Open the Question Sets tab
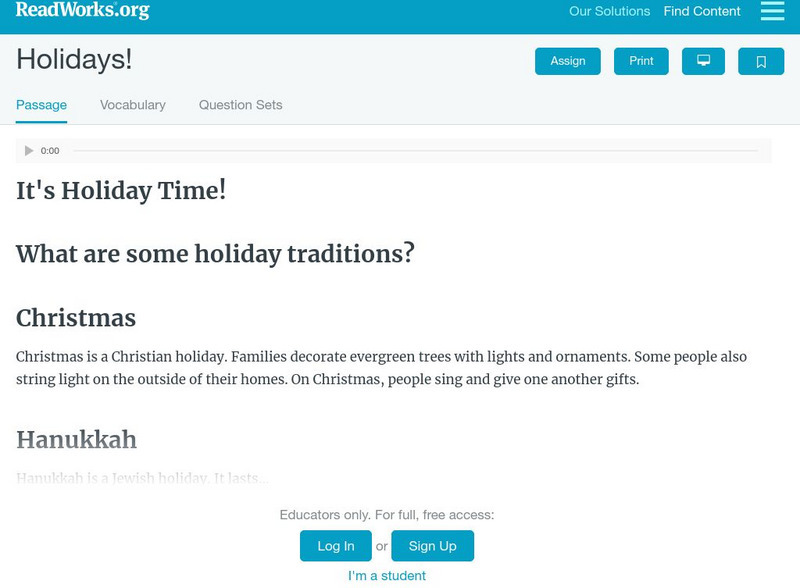The height and width of the screenshot is (588, 800). 240,105
